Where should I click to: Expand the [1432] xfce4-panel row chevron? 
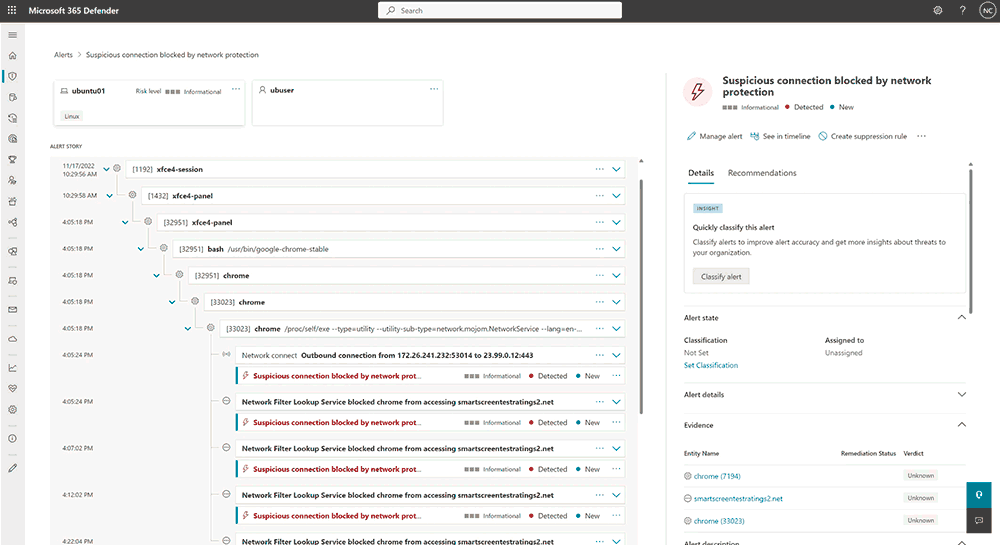(x=616, y=196)
